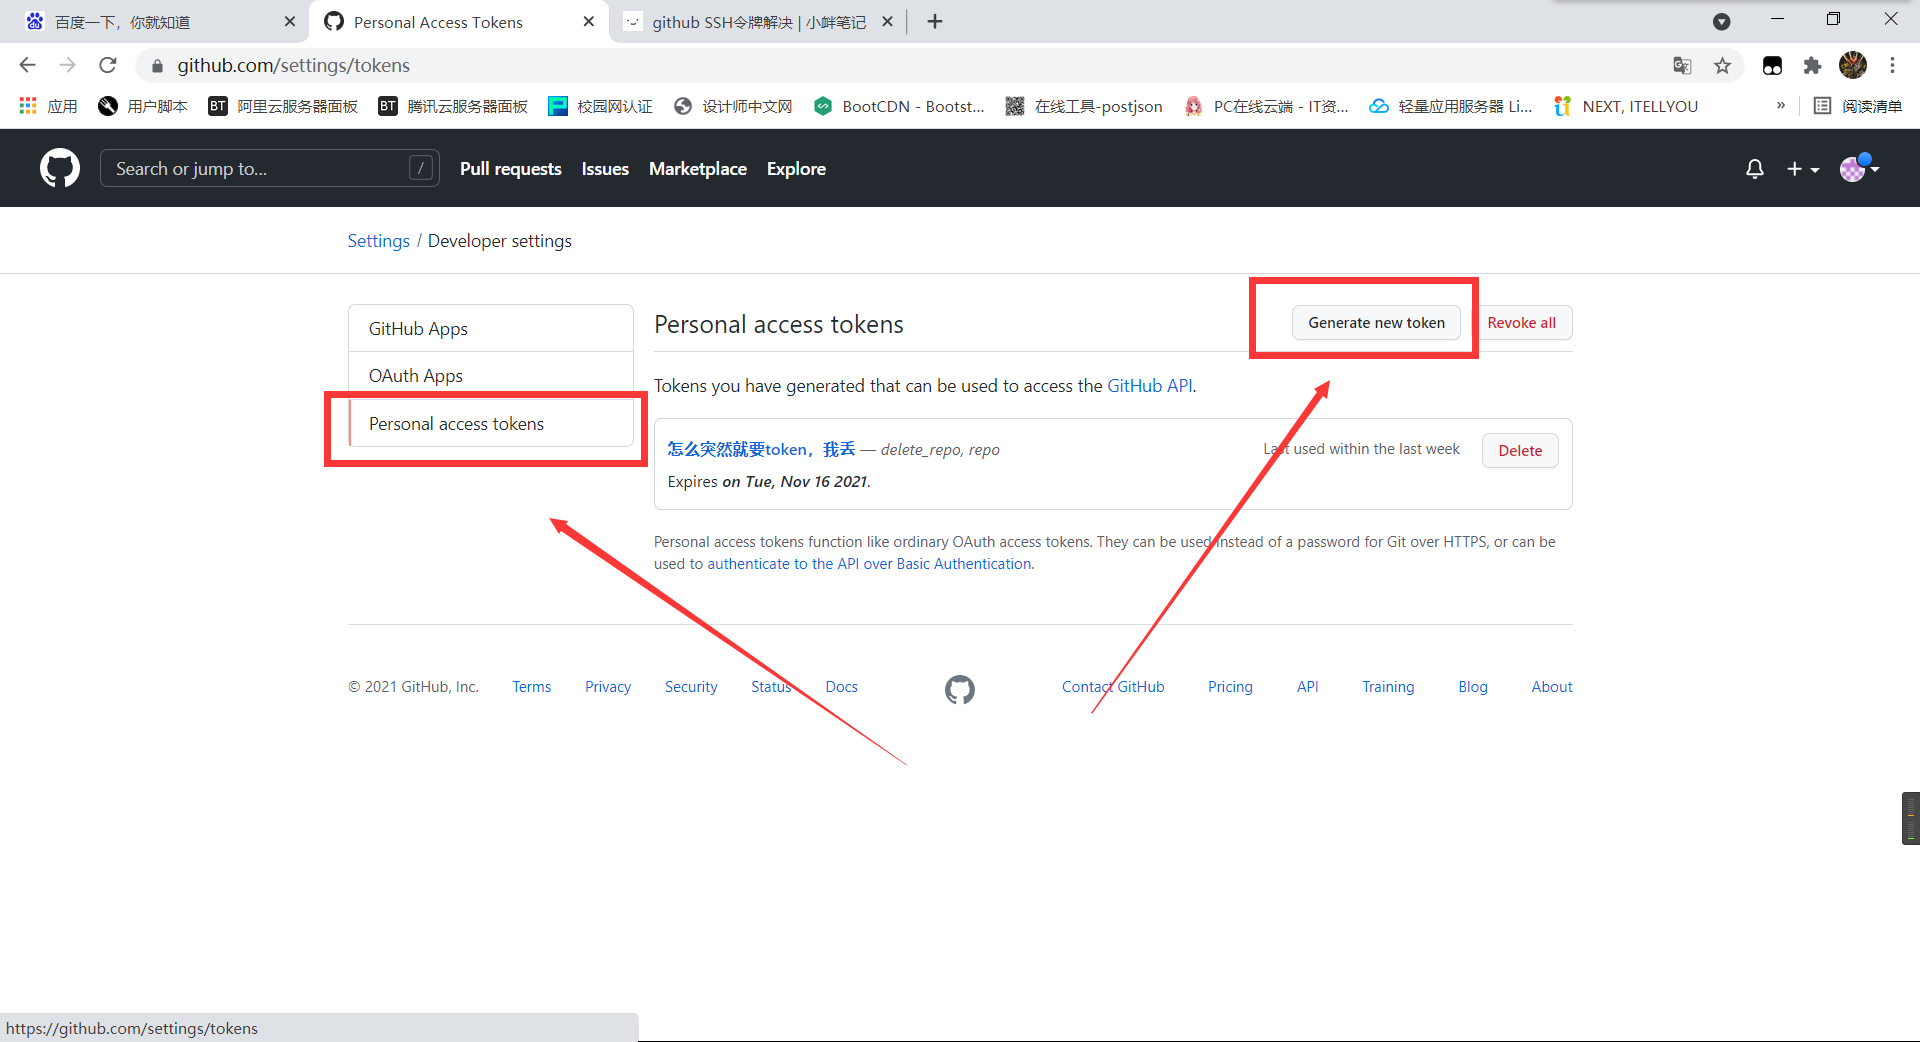Click the footer GitHub logo
This screenshot has height=1042, width=1920.
(960, 689)
